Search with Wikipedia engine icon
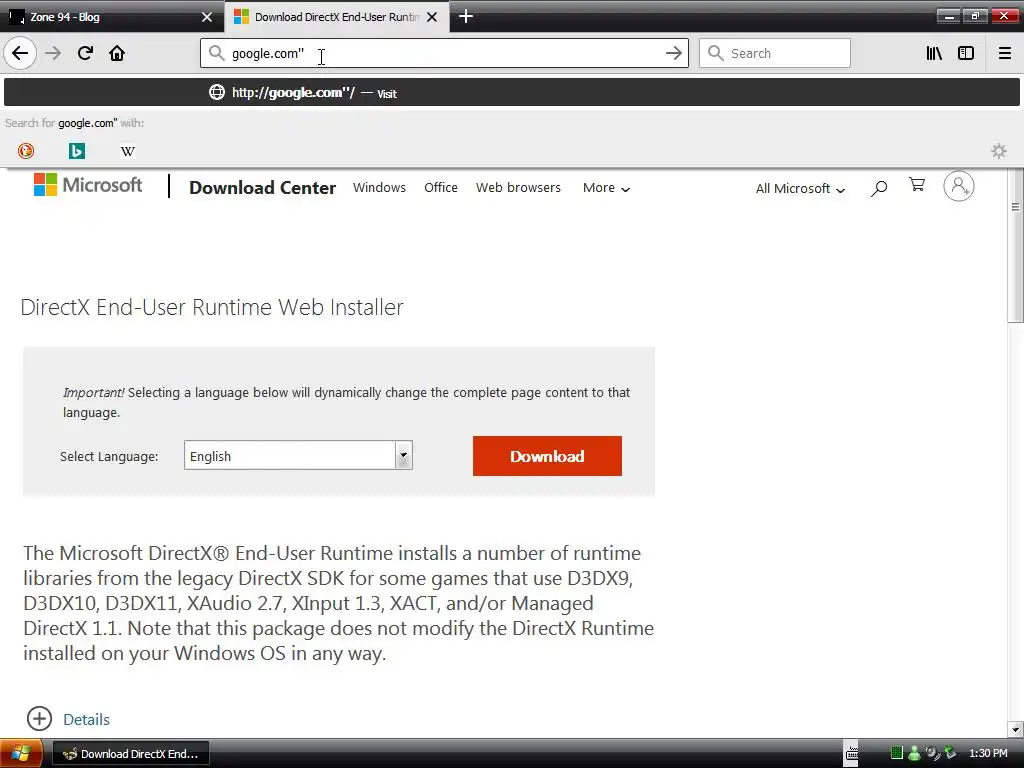Viewport: 1024px width, 768px height. click(127, 151)
